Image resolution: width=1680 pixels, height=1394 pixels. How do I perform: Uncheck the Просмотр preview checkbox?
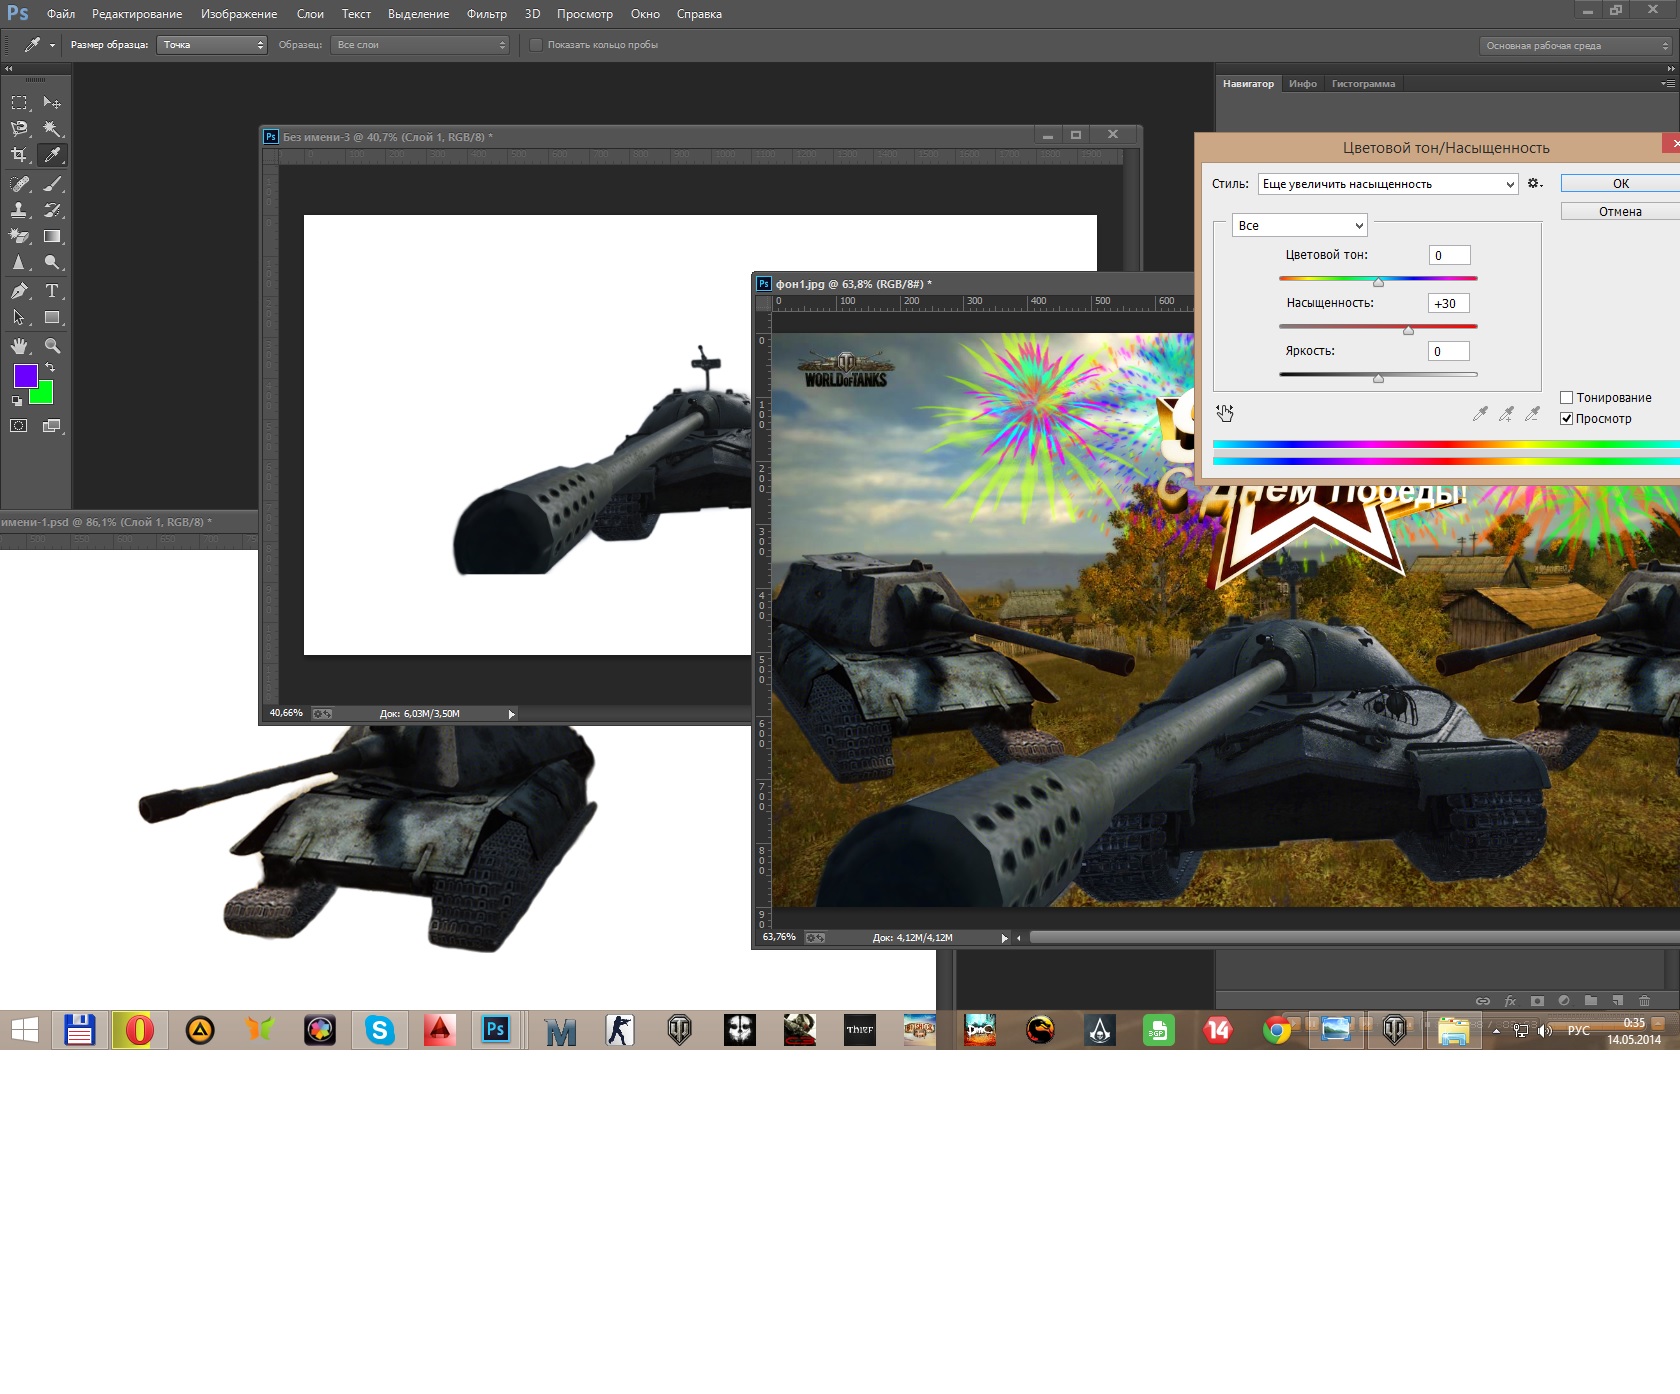pos(1567,419)
